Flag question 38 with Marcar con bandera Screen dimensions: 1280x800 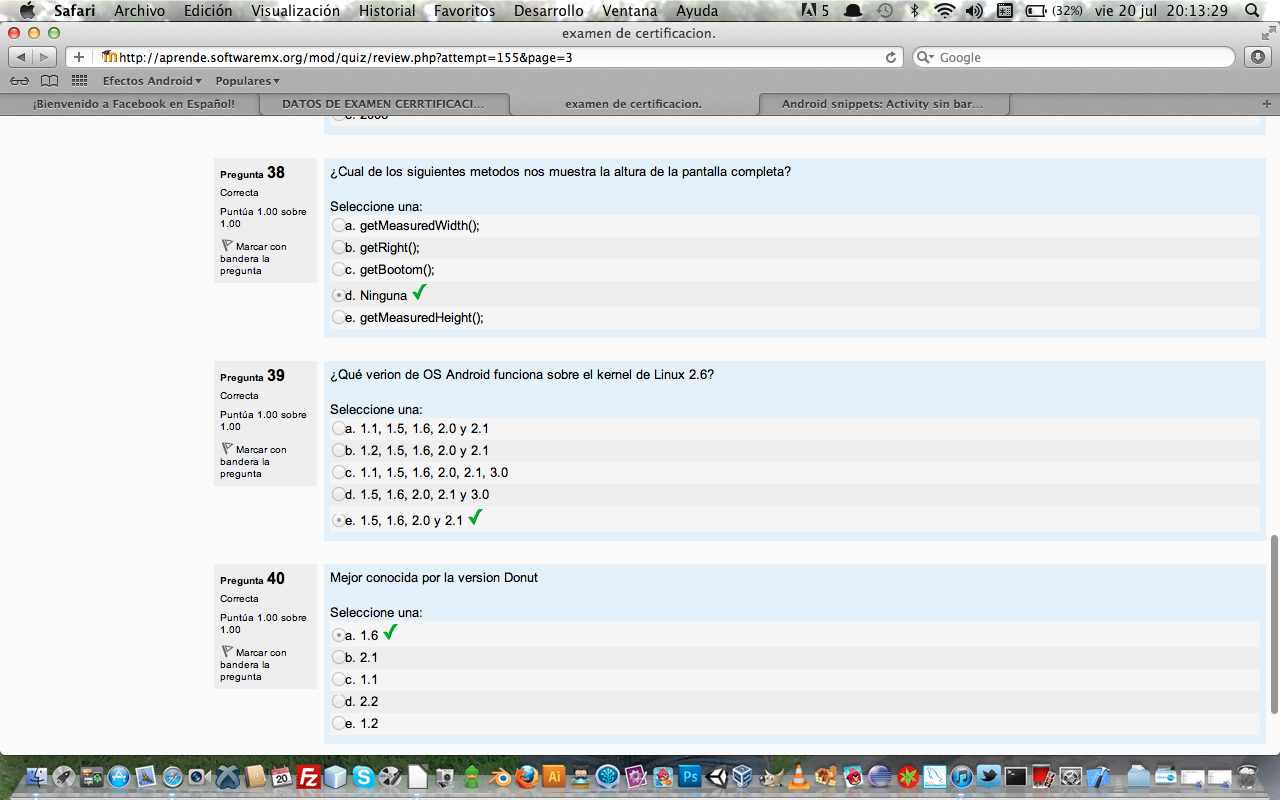(x=253, y=258)
